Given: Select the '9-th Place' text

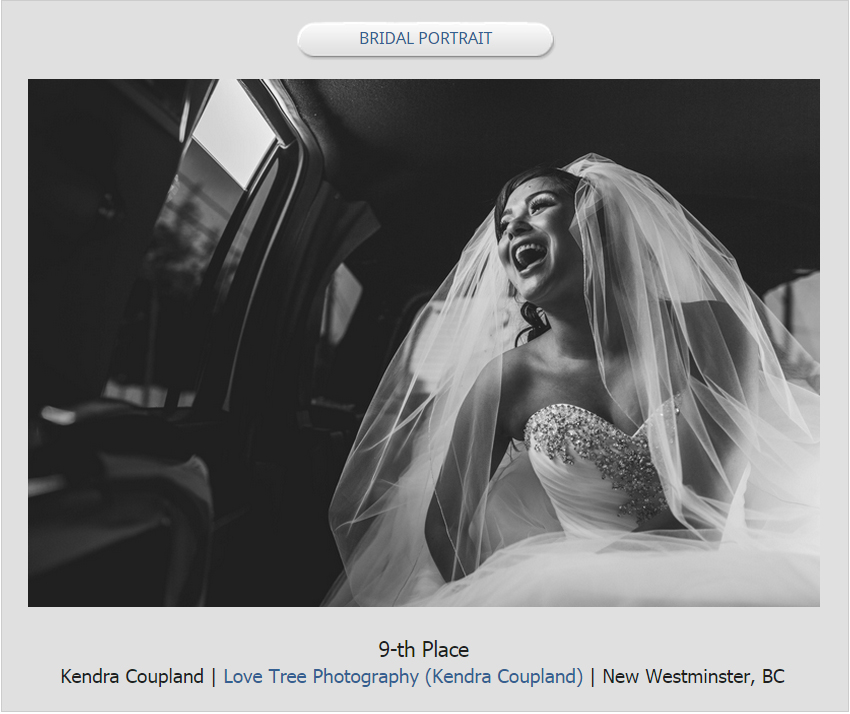Looking at the screenshot, I should [x=424, y=649].
